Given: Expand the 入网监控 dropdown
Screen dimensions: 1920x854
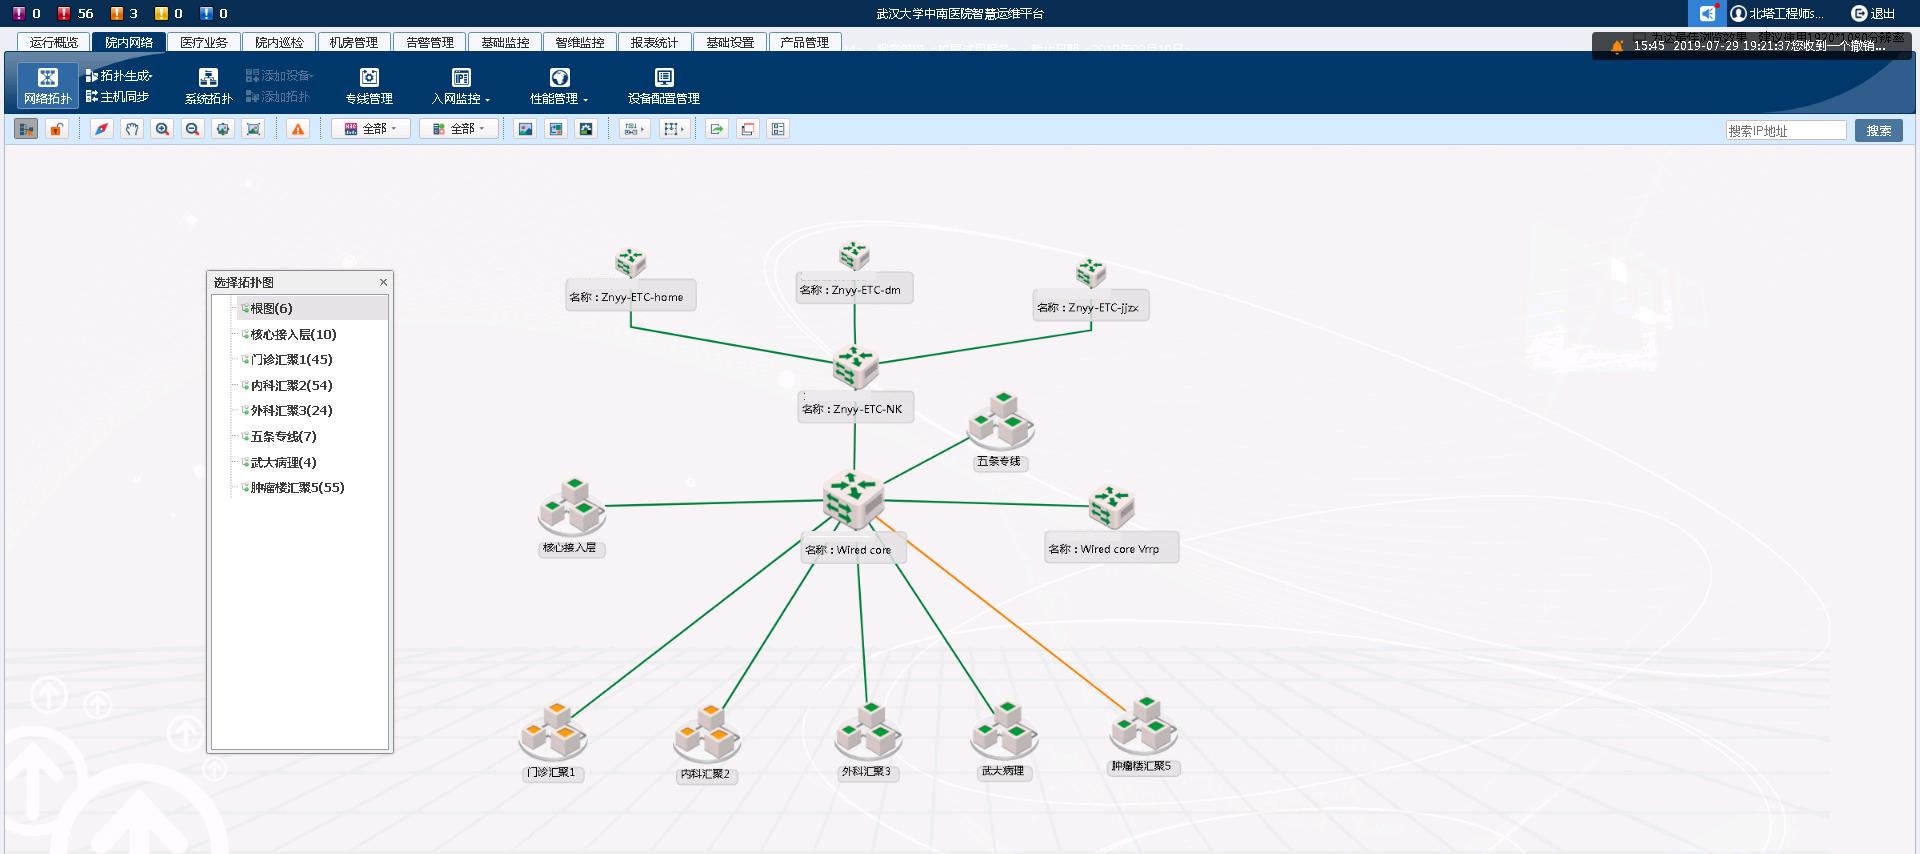Looking at the screenshot, I should [461, 86].
